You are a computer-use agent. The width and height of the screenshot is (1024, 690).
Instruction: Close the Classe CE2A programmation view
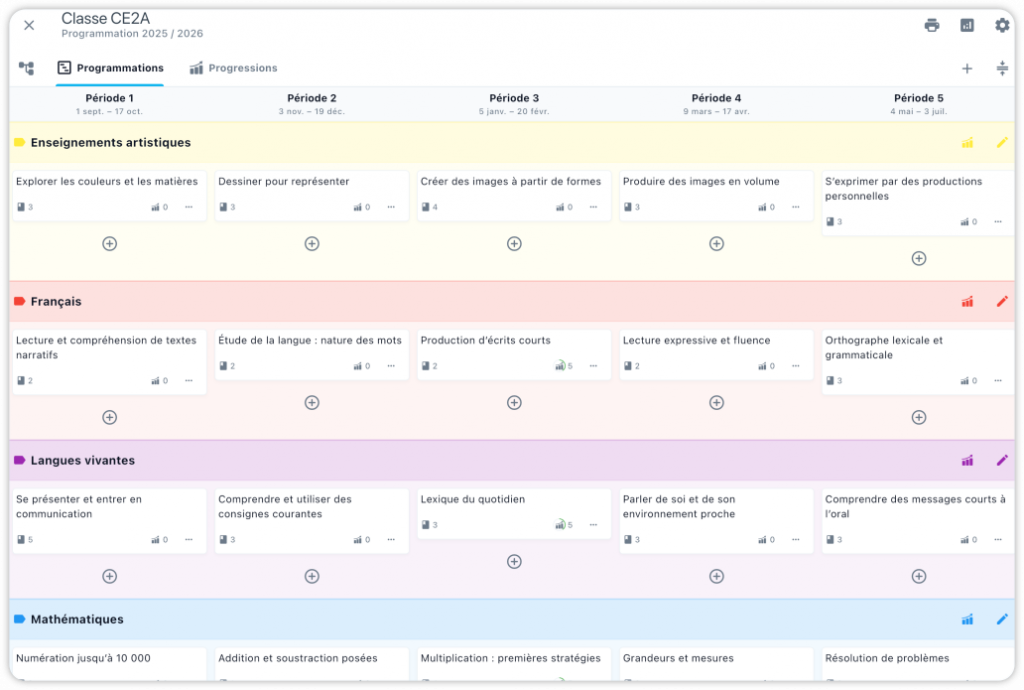click(x=29, y=25)
